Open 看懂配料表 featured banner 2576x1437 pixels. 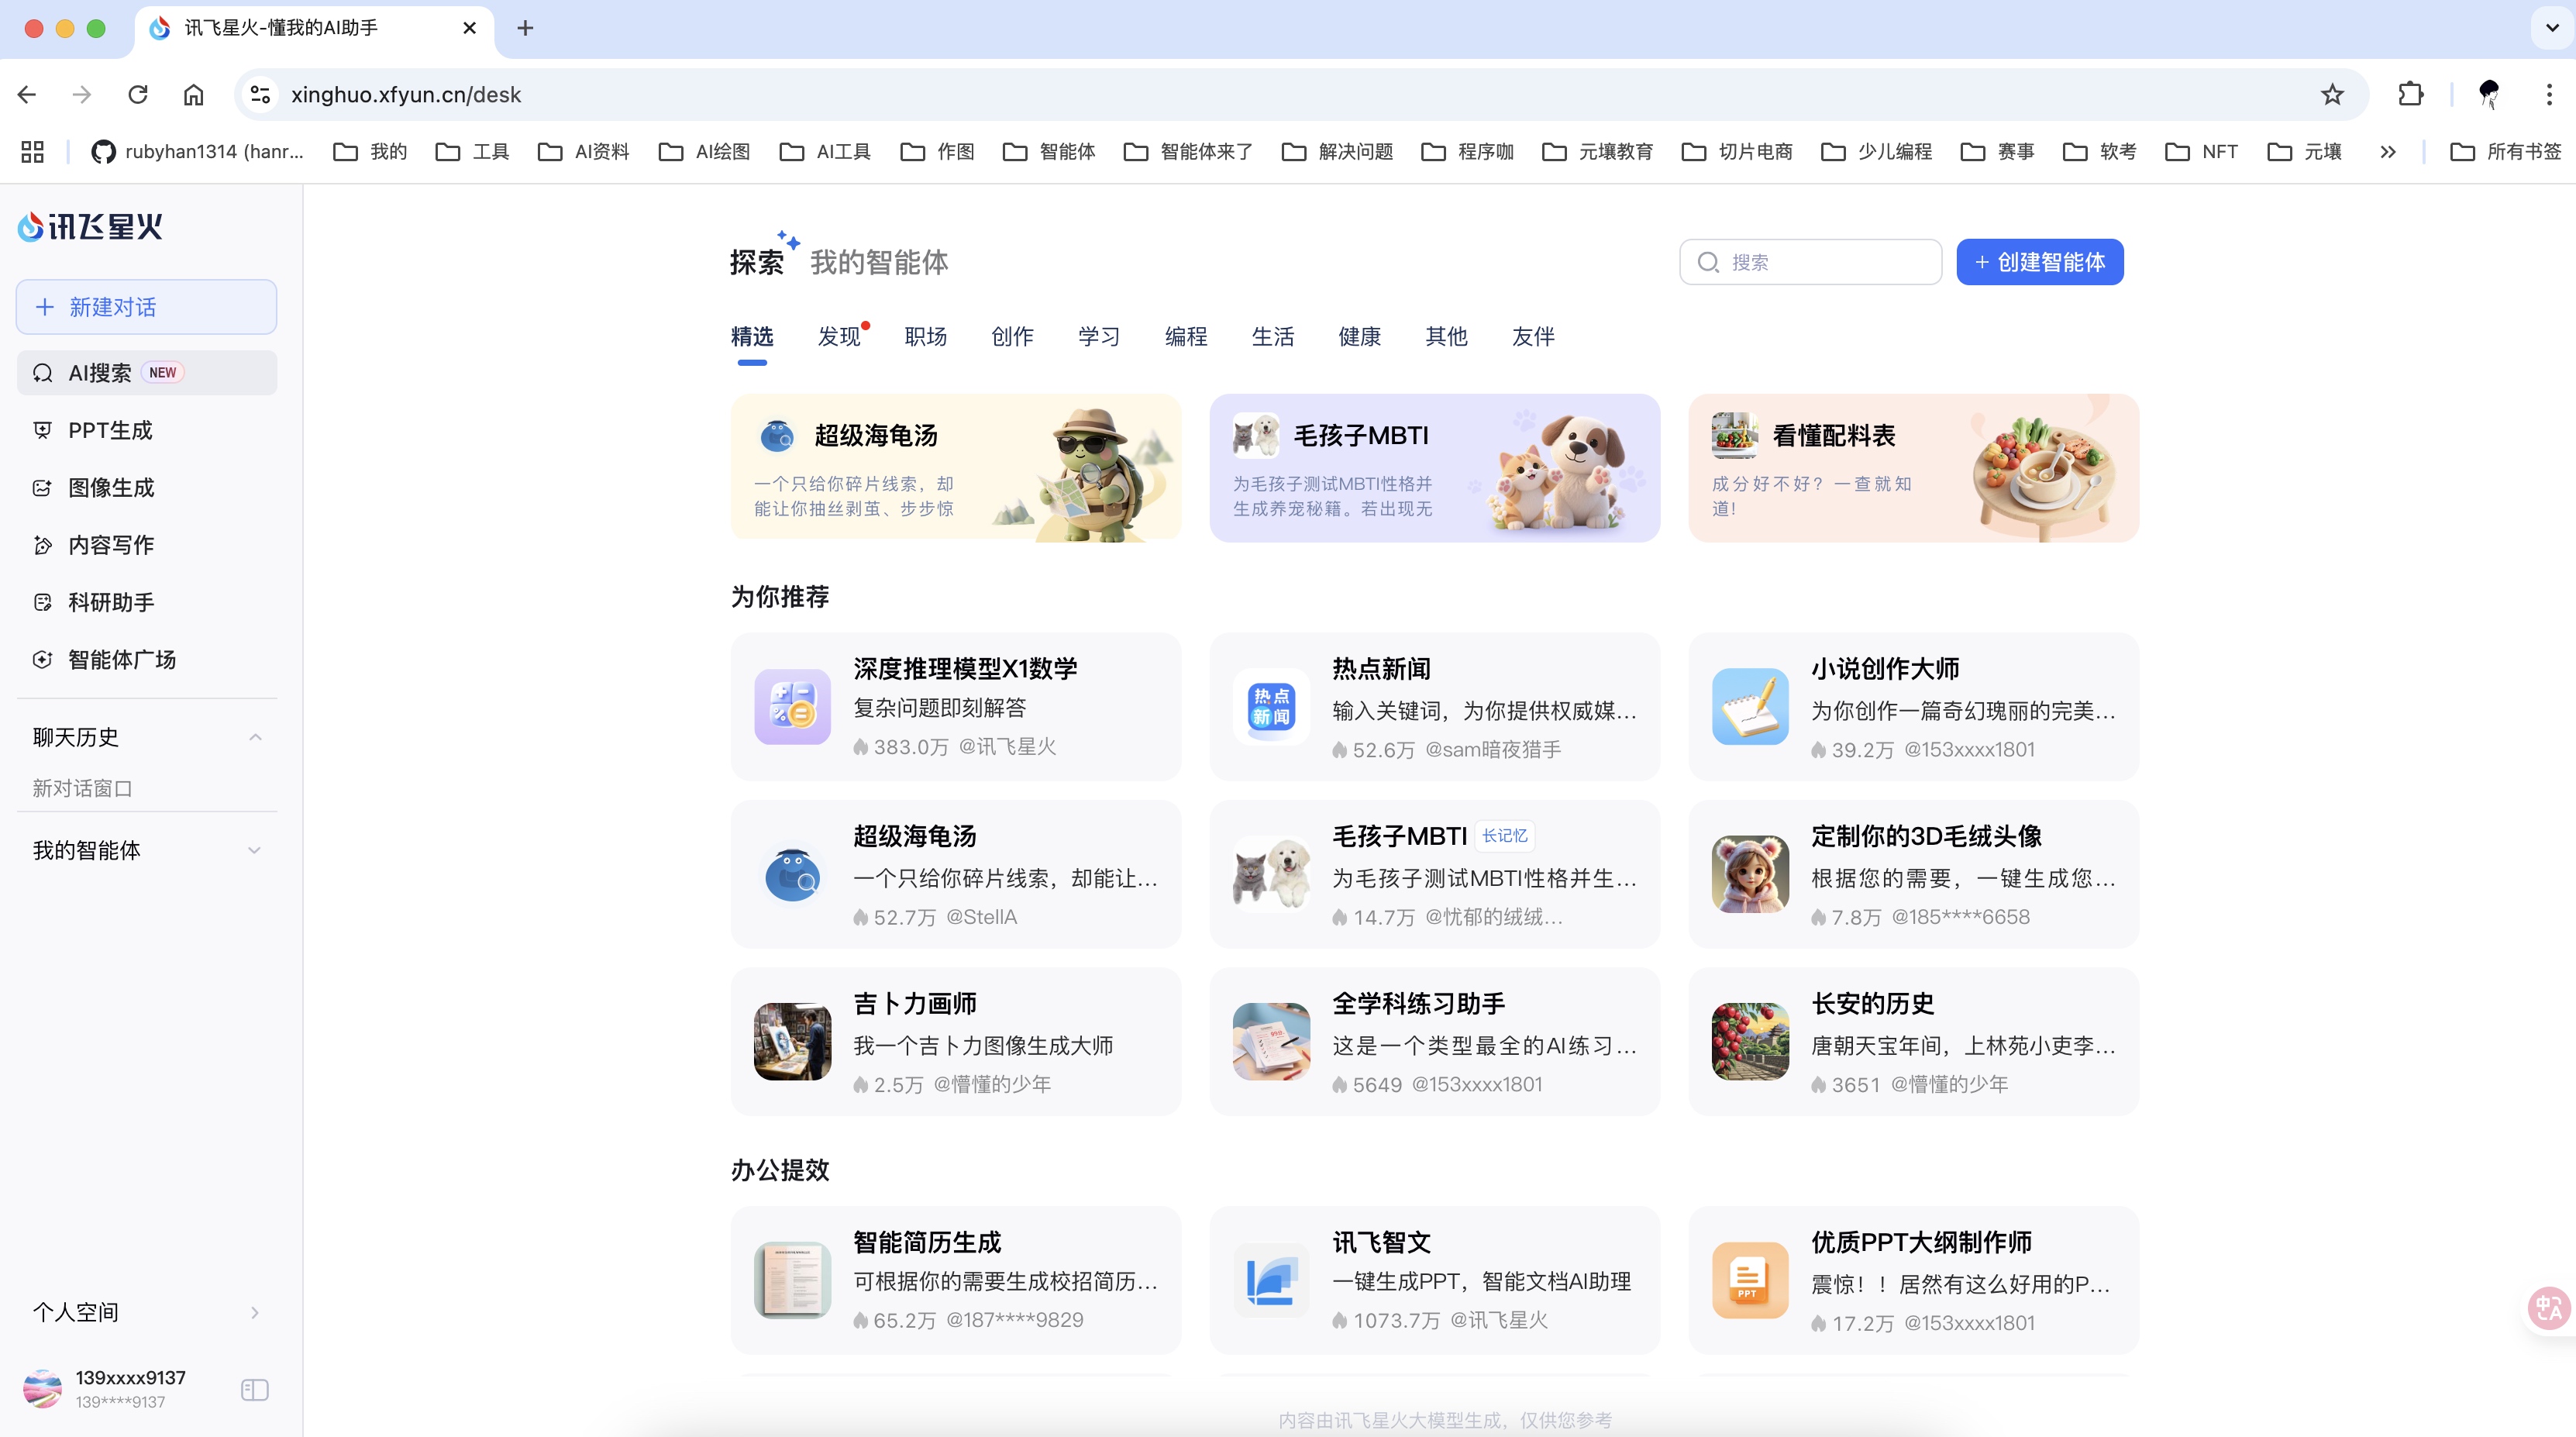coord(1913,468)
